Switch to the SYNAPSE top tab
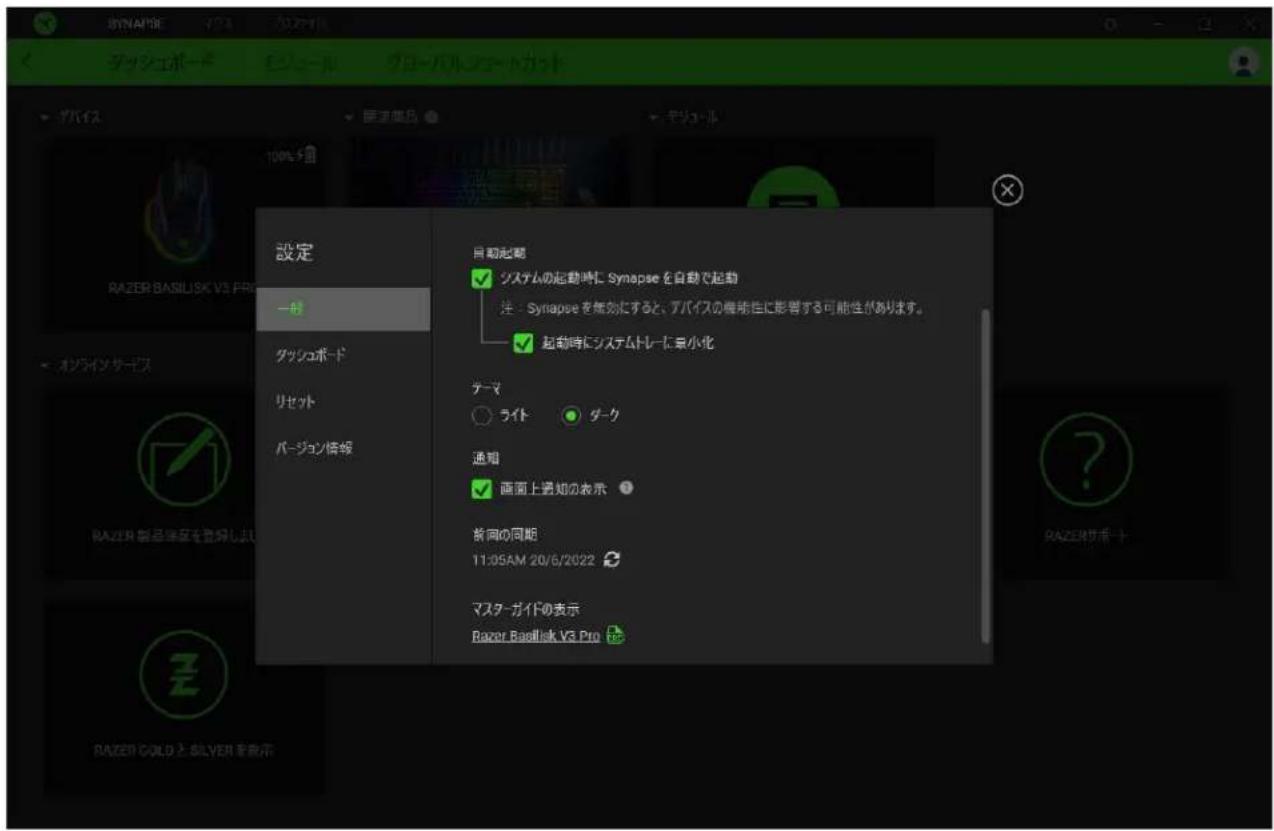Viewport: 1274px width, 831px height. pos(138,22)
